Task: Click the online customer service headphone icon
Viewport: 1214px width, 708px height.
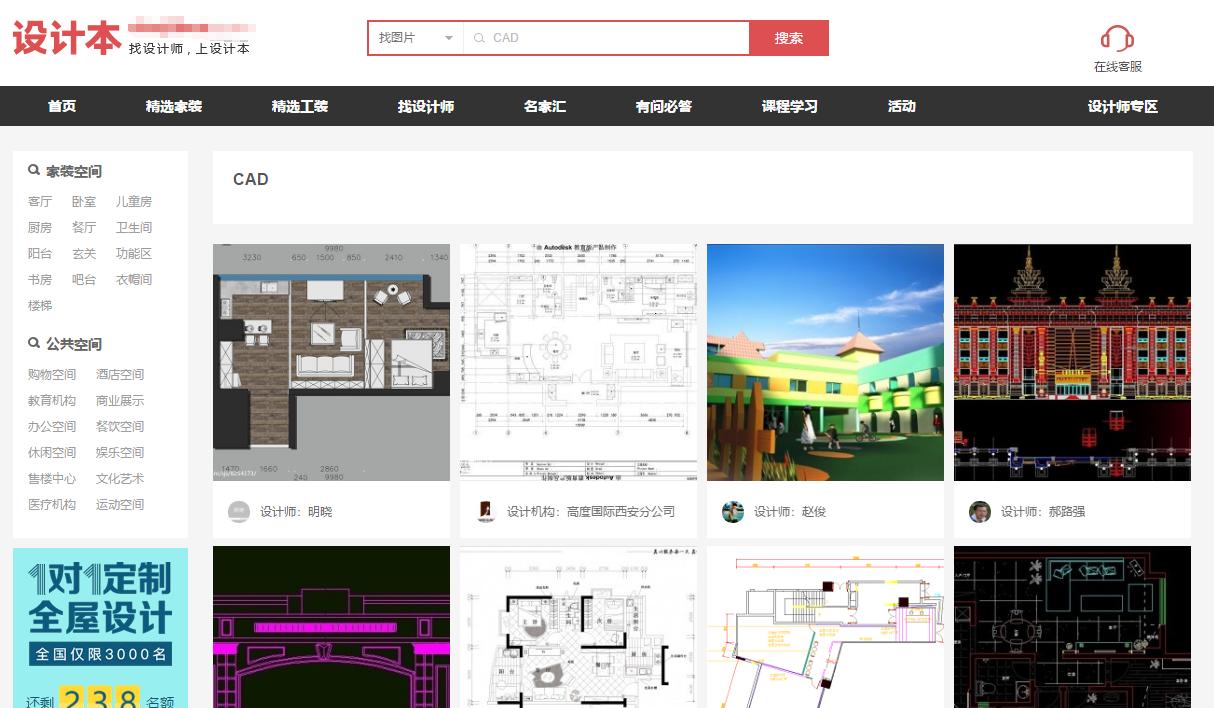Action: 1115,37
